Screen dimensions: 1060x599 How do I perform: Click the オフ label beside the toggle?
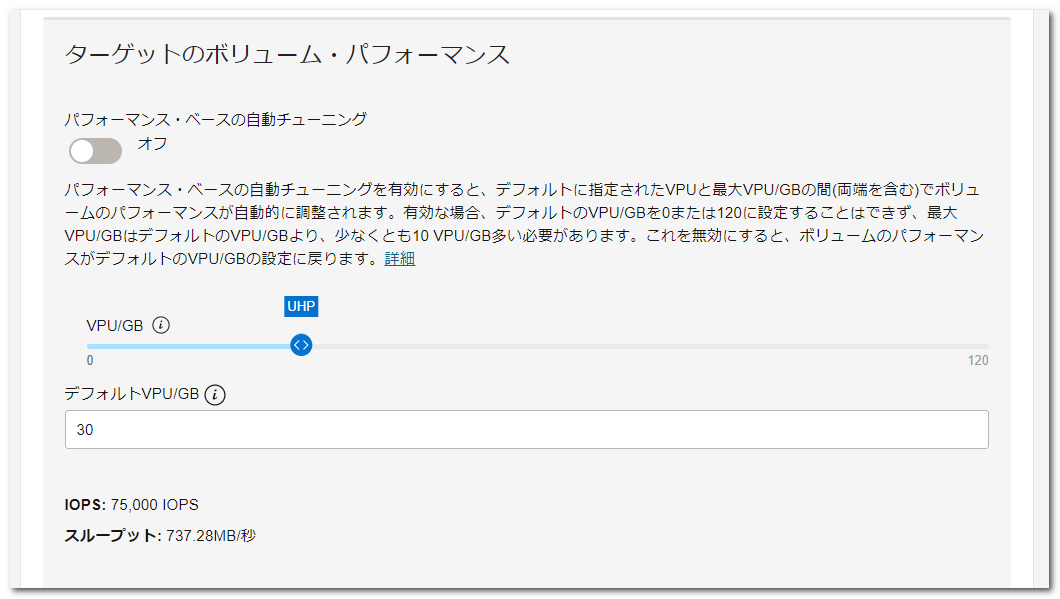coord(152,143)
